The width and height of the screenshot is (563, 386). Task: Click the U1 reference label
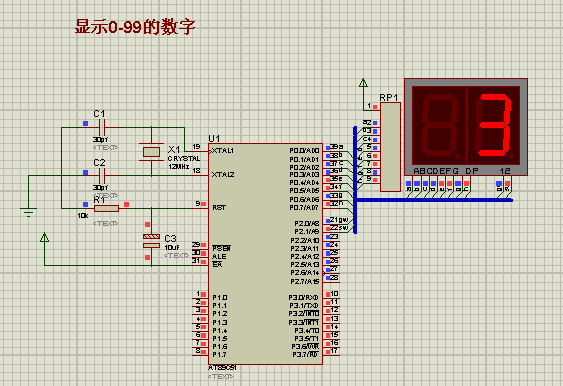(x=214, y=139)
